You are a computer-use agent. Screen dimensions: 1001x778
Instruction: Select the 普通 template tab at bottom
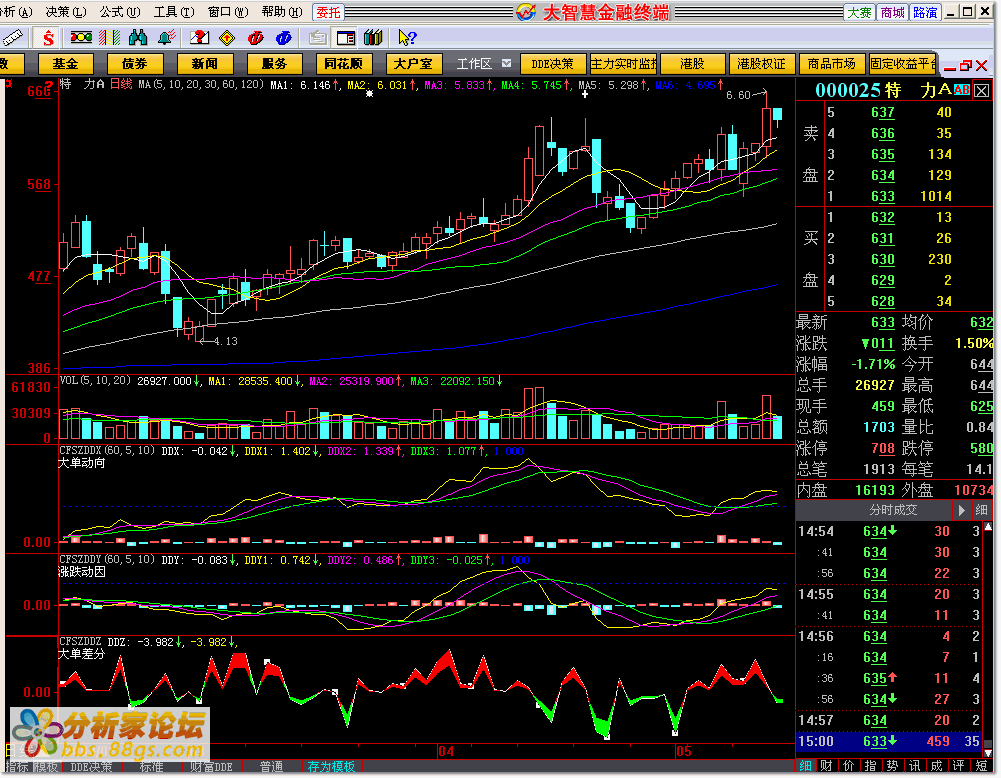coord(271,767)
